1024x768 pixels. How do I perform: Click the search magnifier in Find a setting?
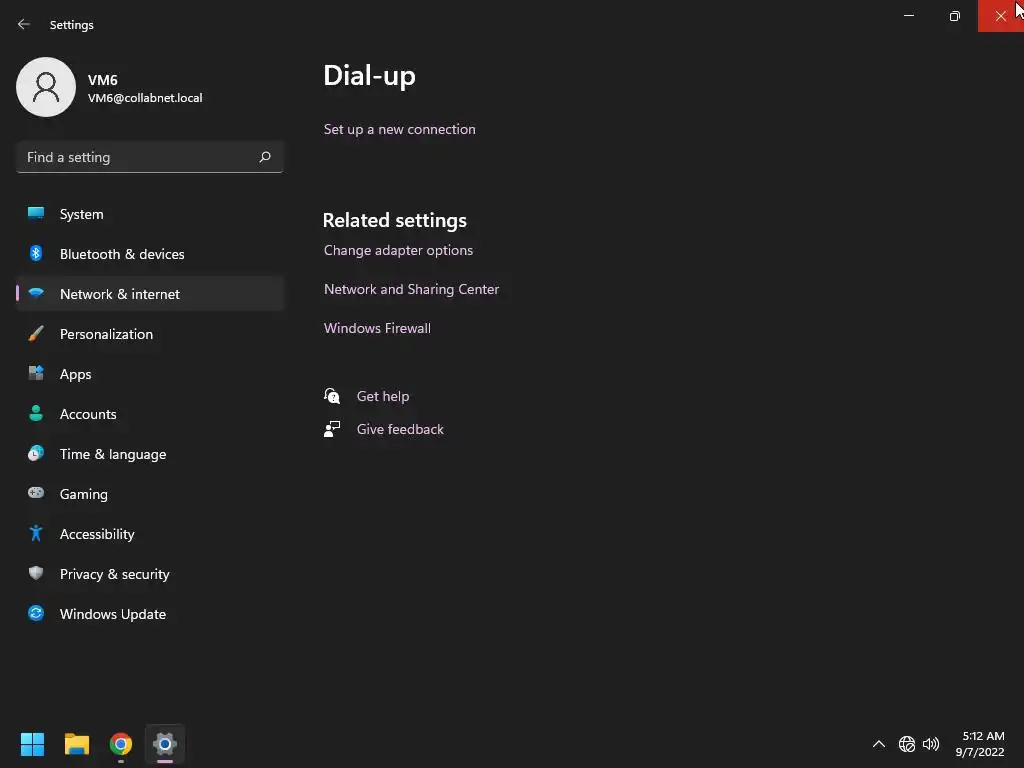click(265, 157)
